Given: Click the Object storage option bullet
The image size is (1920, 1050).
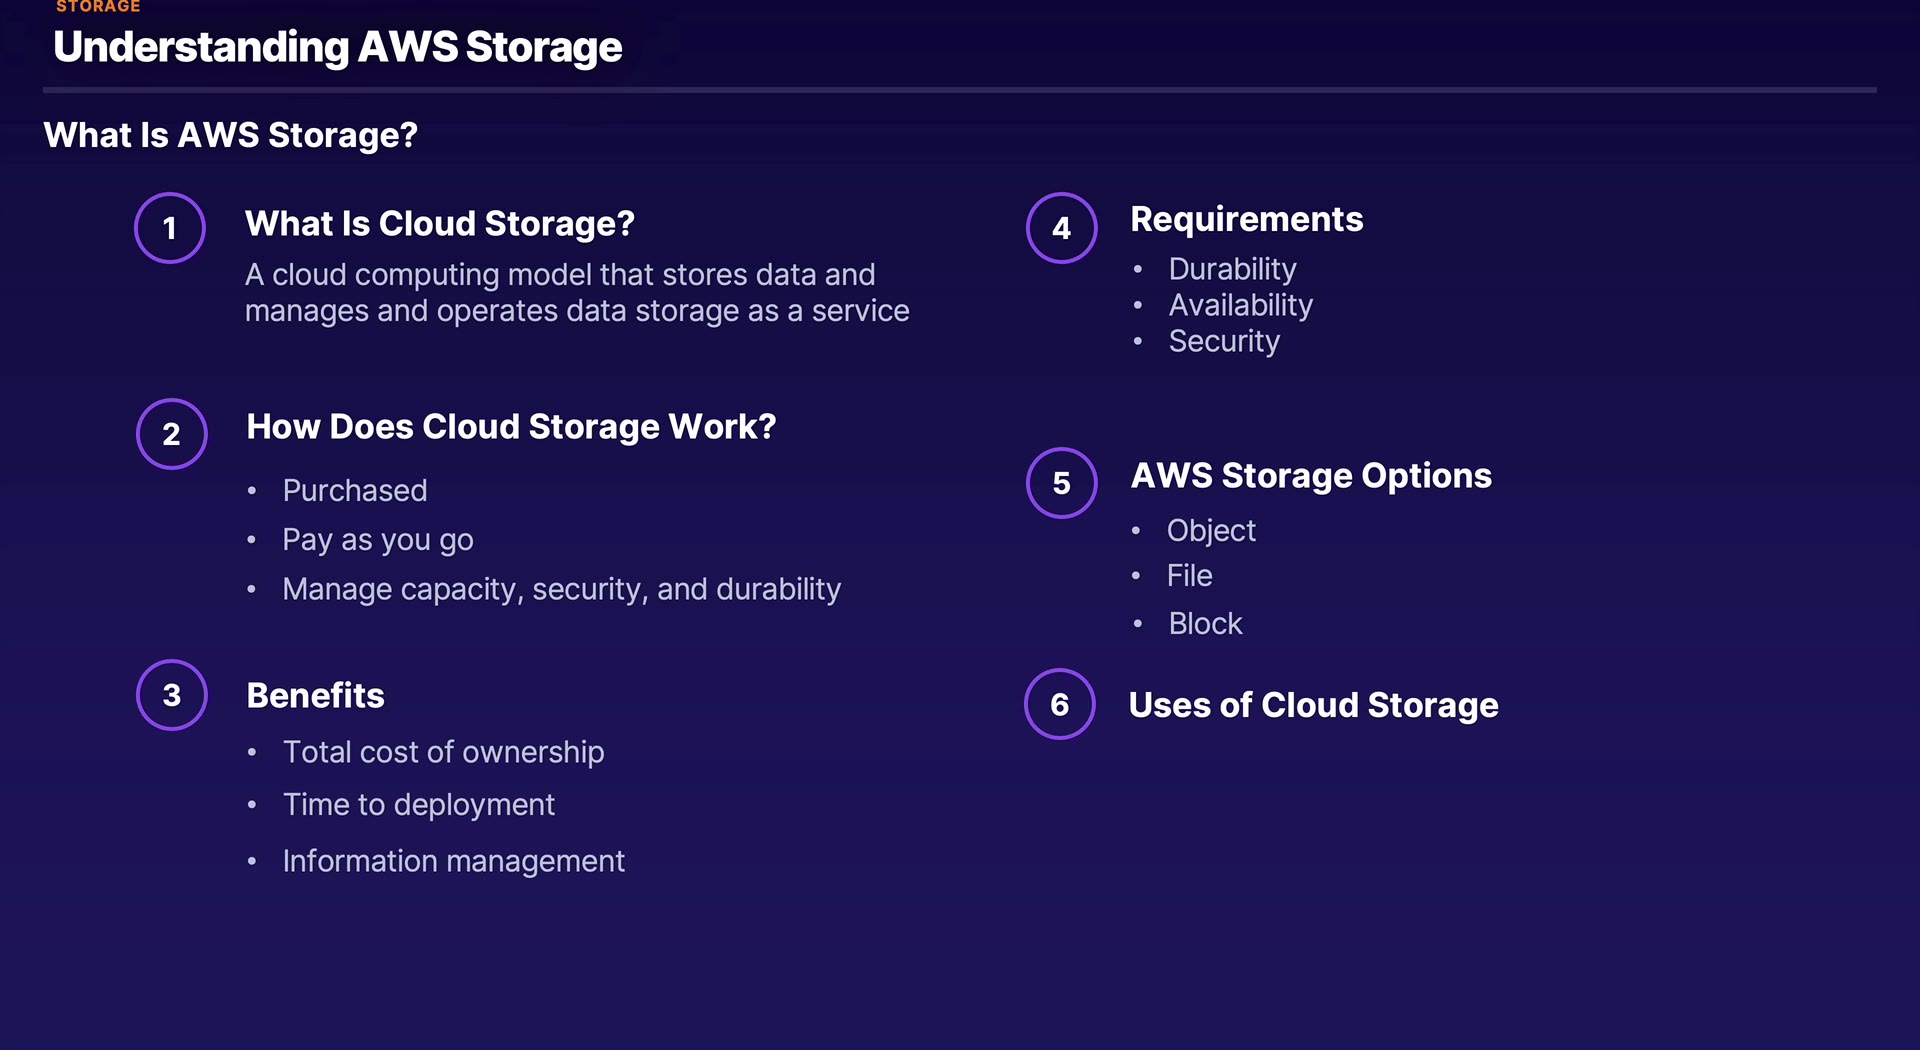Looking at the screenshot, I should pyautogui.click(x=1211, y=530).
